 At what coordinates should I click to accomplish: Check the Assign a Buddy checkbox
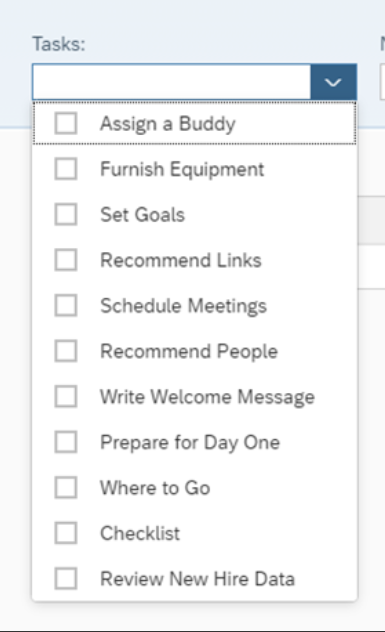(x=66, y=123)
